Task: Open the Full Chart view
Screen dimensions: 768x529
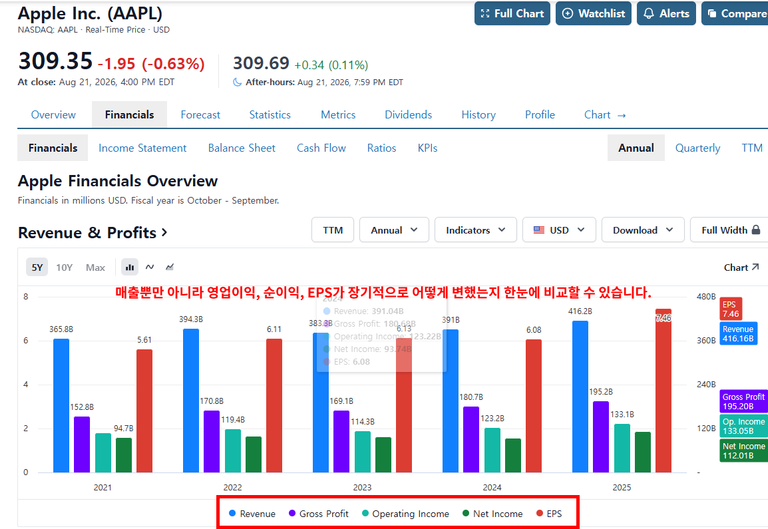Action: (x=512, y=13)
